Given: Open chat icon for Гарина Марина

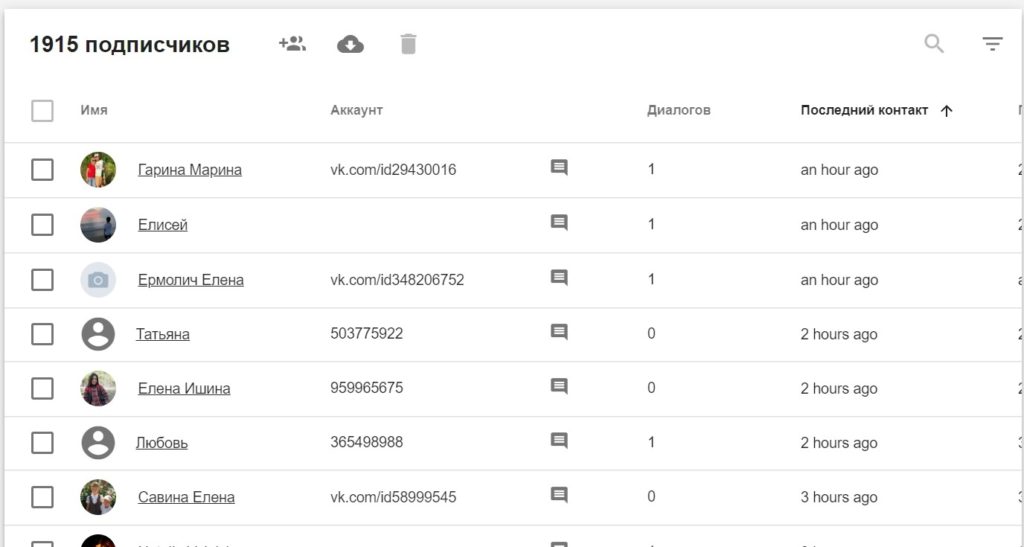Looking at the screenshot, I should click(x=559, y=168).
